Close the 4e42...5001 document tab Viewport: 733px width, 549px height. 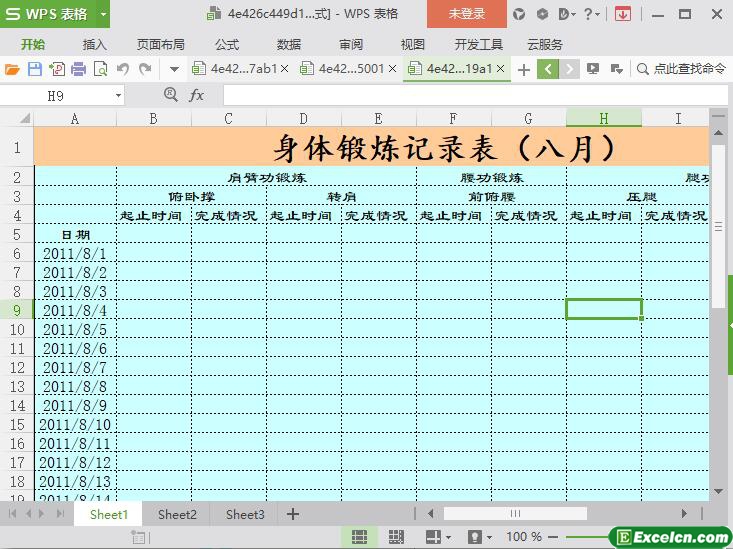(393, 69)
